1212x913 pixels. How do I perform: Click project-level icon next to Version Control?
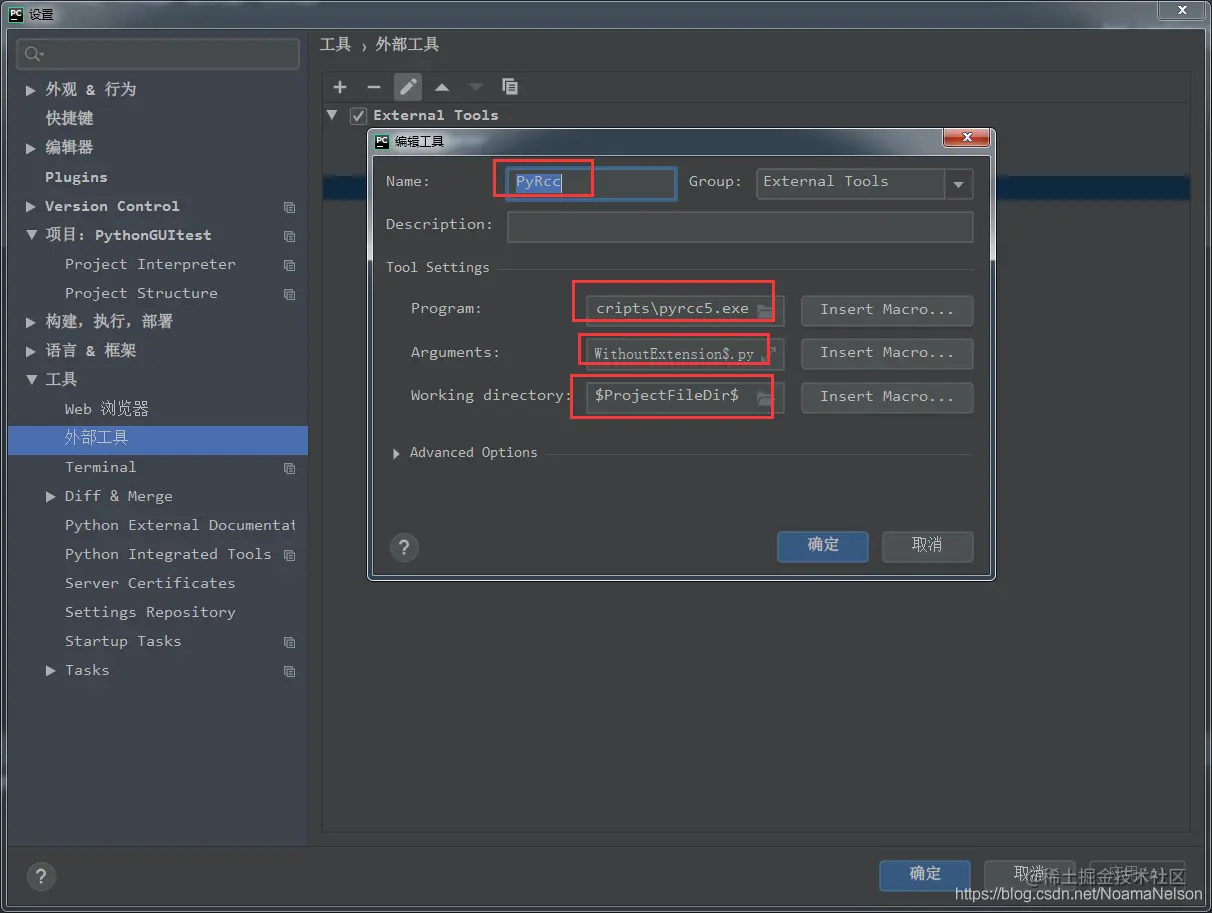[289, 207]
